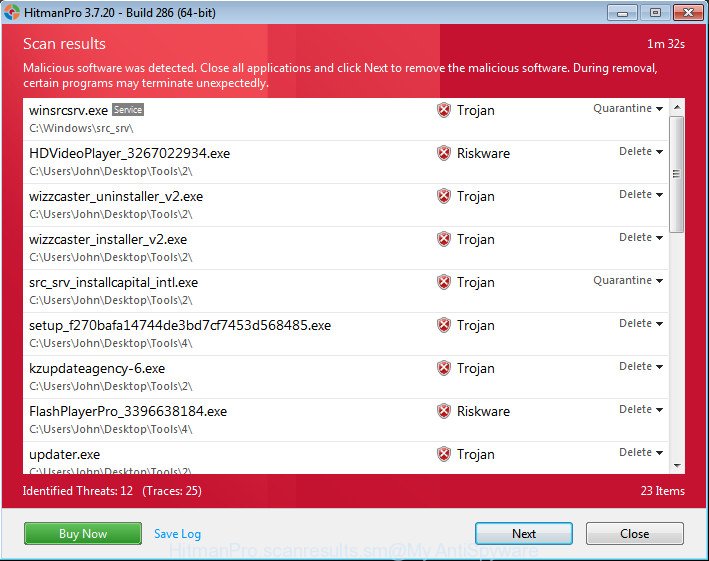This screenshot has height=561, width=709.
Task: Click Riskware label for FlashPlayerPro_3396638184.exe
Action: click(483, 411)
